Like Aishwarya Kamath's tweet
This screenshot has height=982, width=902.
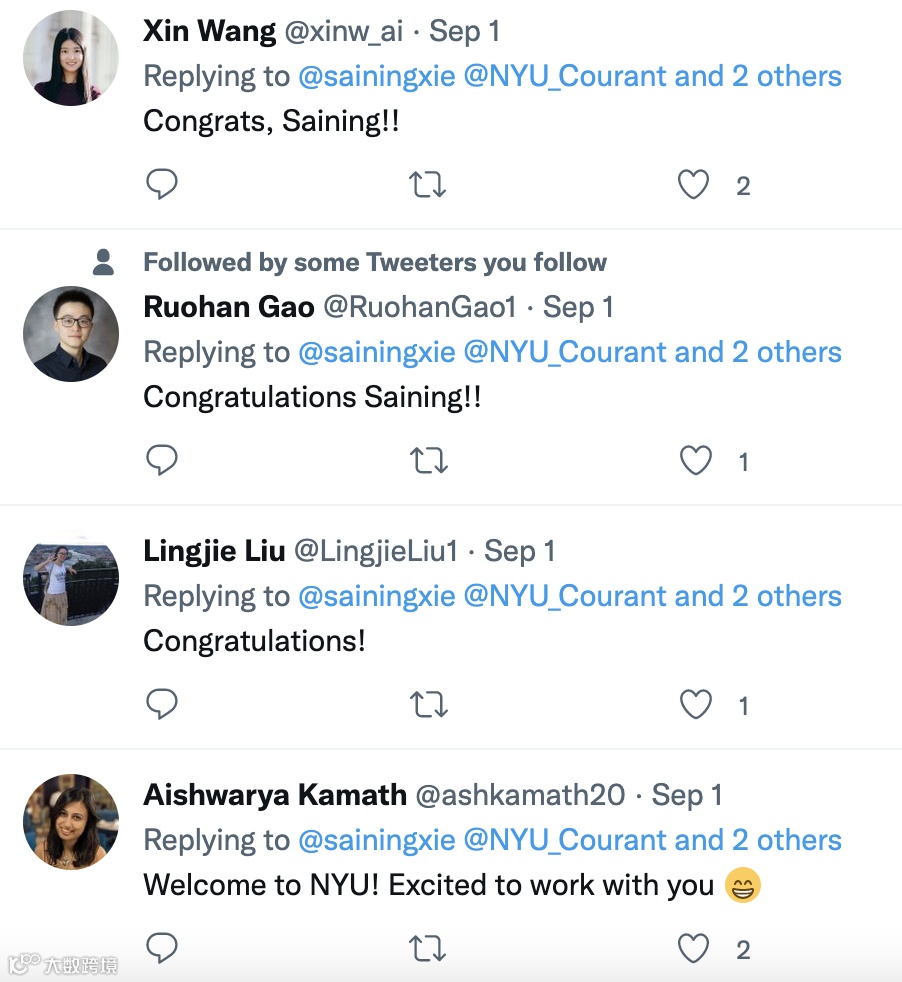(694, 948)
